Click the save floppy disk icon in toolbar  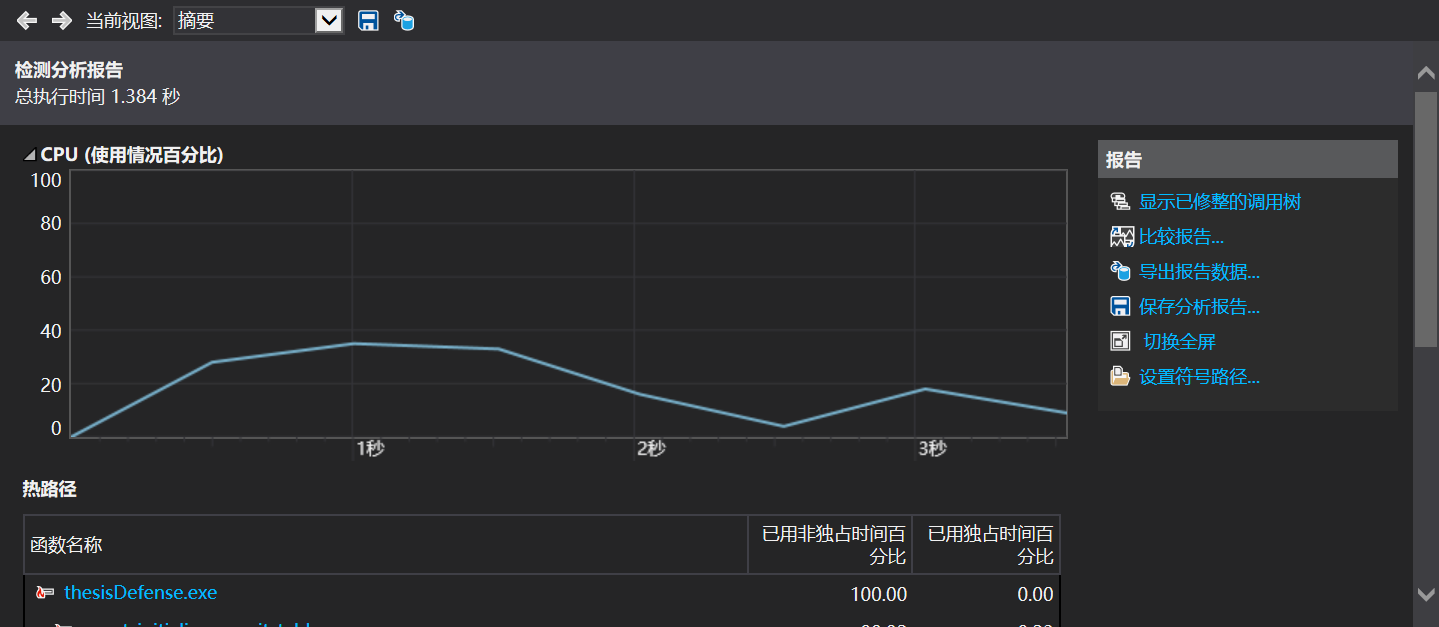tap(368, 20)
